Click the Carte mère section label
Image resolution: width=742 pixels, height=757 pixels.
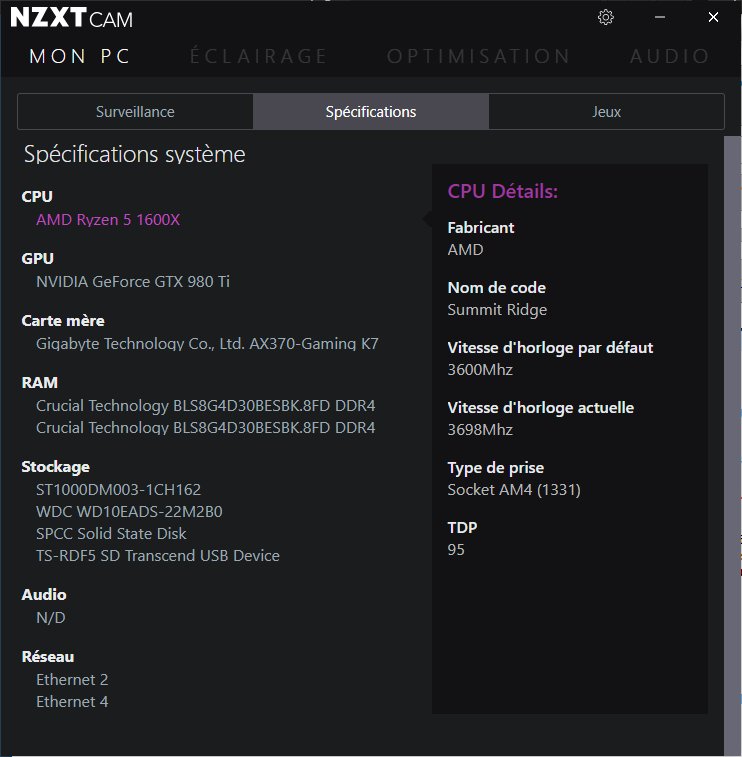pos(63,321)
